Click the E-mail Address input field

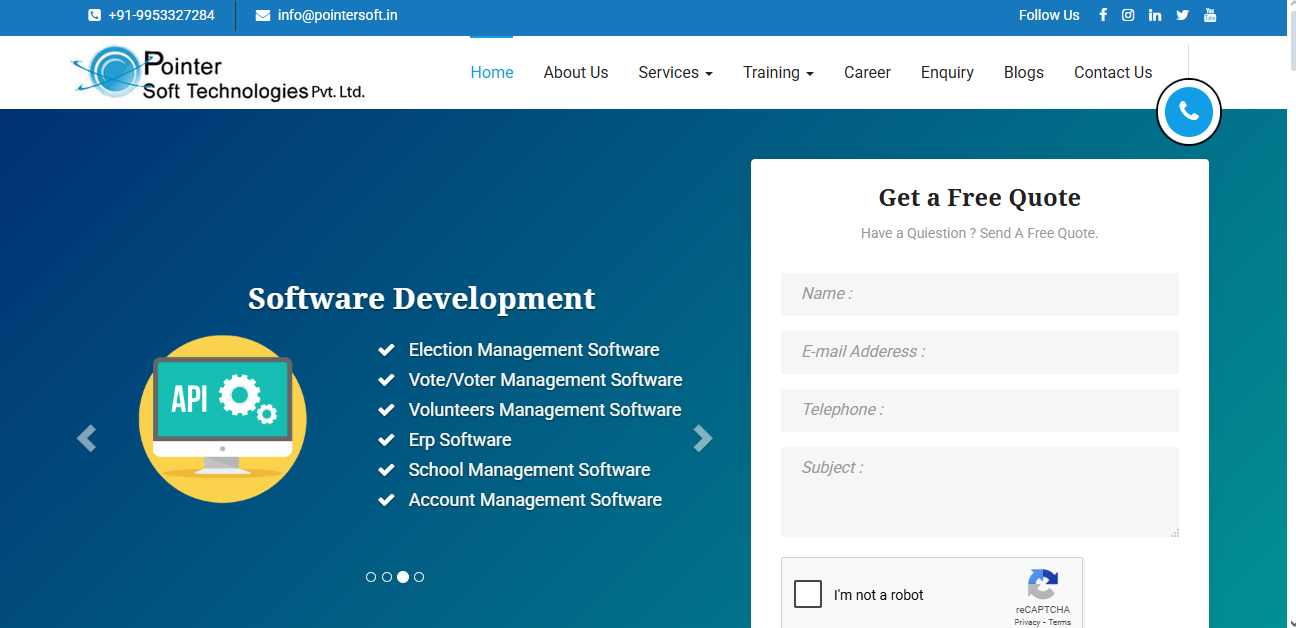pyautogui.click(x=979, y=352)
